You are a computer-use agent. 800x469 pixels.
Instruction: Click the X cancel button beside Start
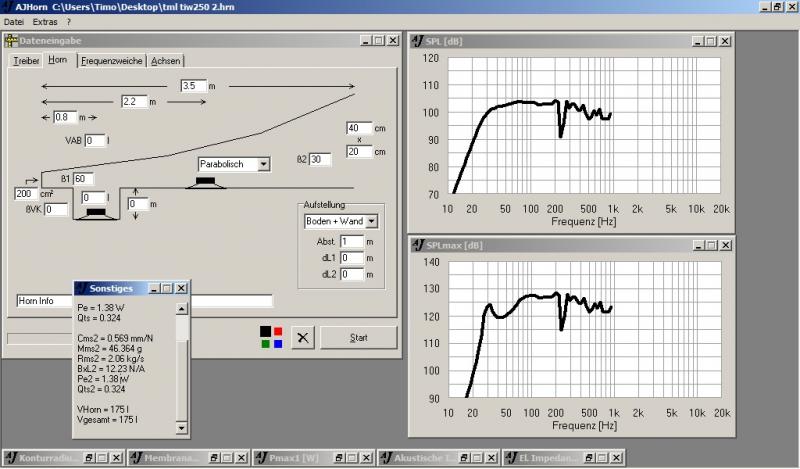pyautogui.click(x=303, y=337)
